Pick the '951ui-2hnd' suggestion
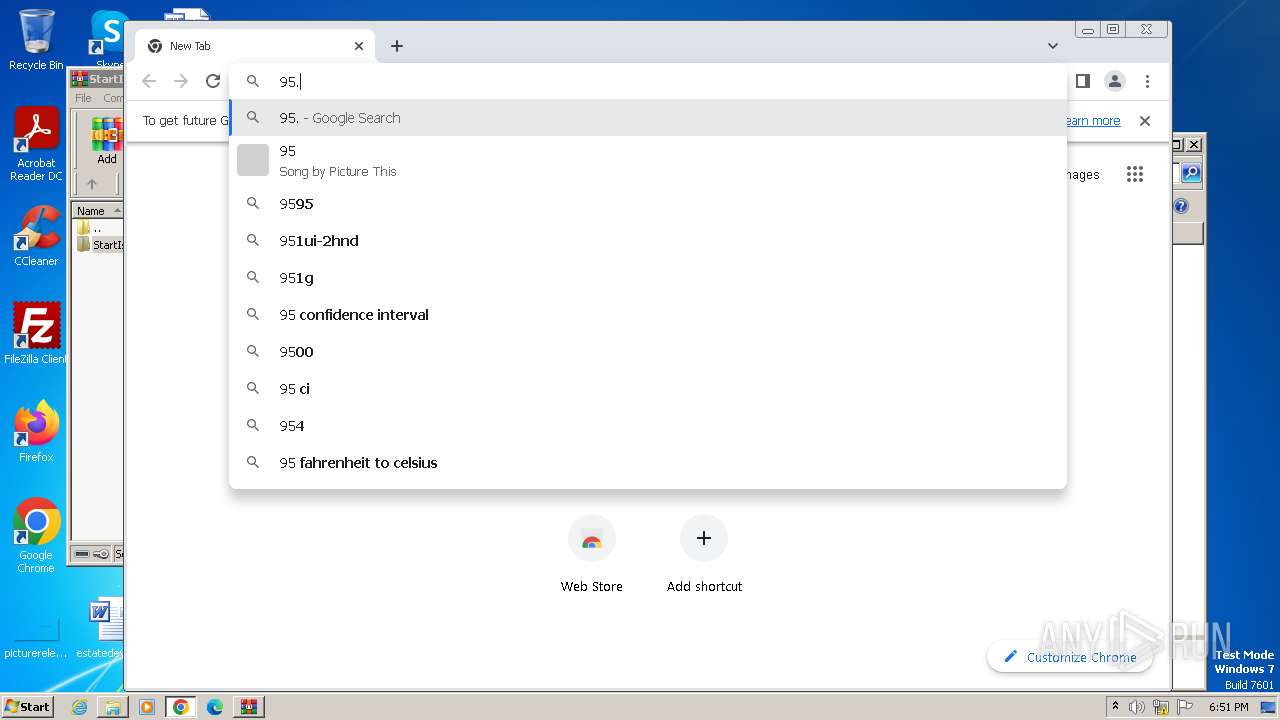This screenshot has height=720, width=1280. [648, 241]
